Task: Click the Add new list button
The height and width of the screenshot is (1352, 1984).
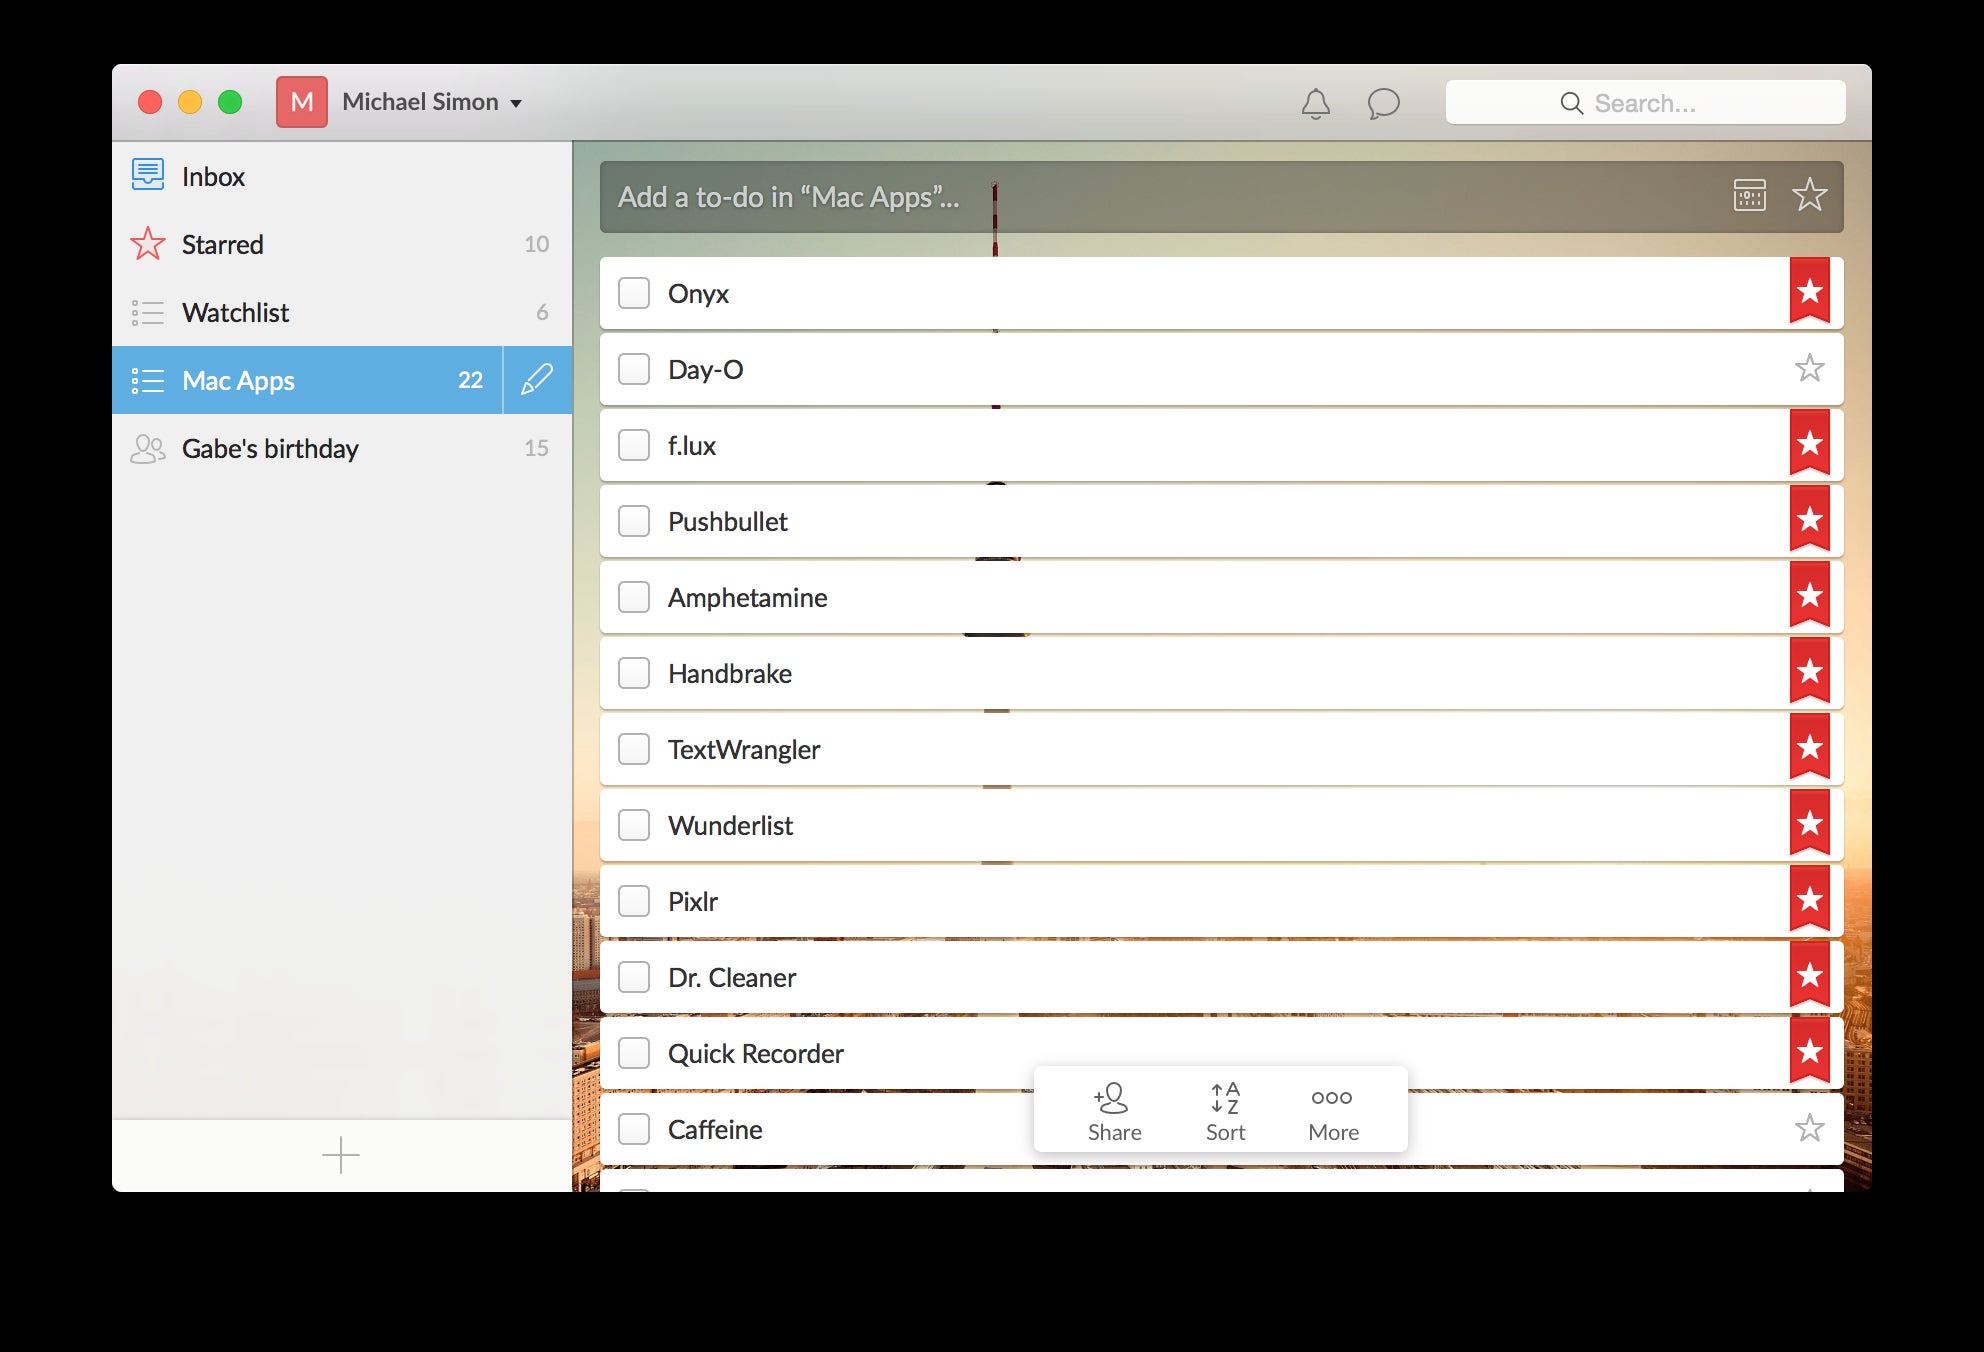Action: (x=339, y=1156)
